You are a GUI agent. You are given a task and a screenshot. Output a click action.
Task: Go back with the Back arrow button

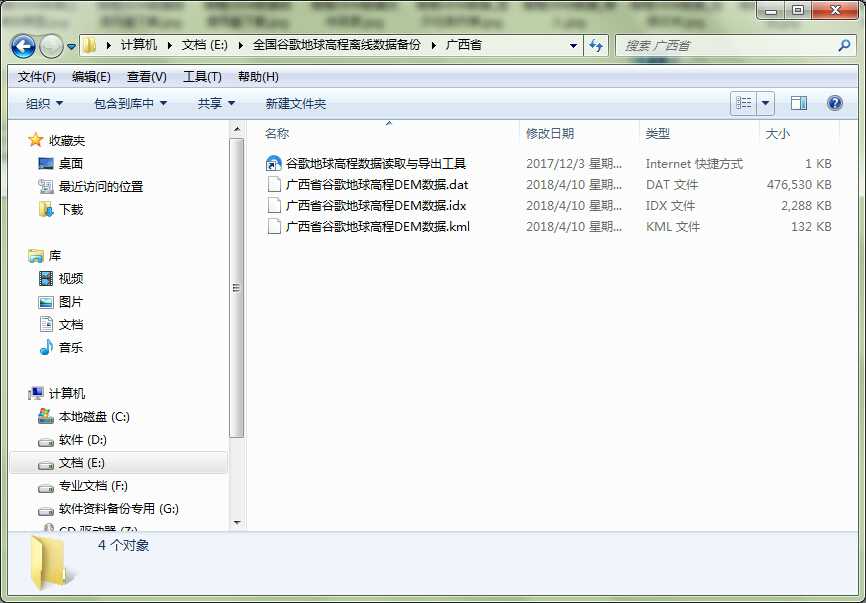(x=23, y=46)
